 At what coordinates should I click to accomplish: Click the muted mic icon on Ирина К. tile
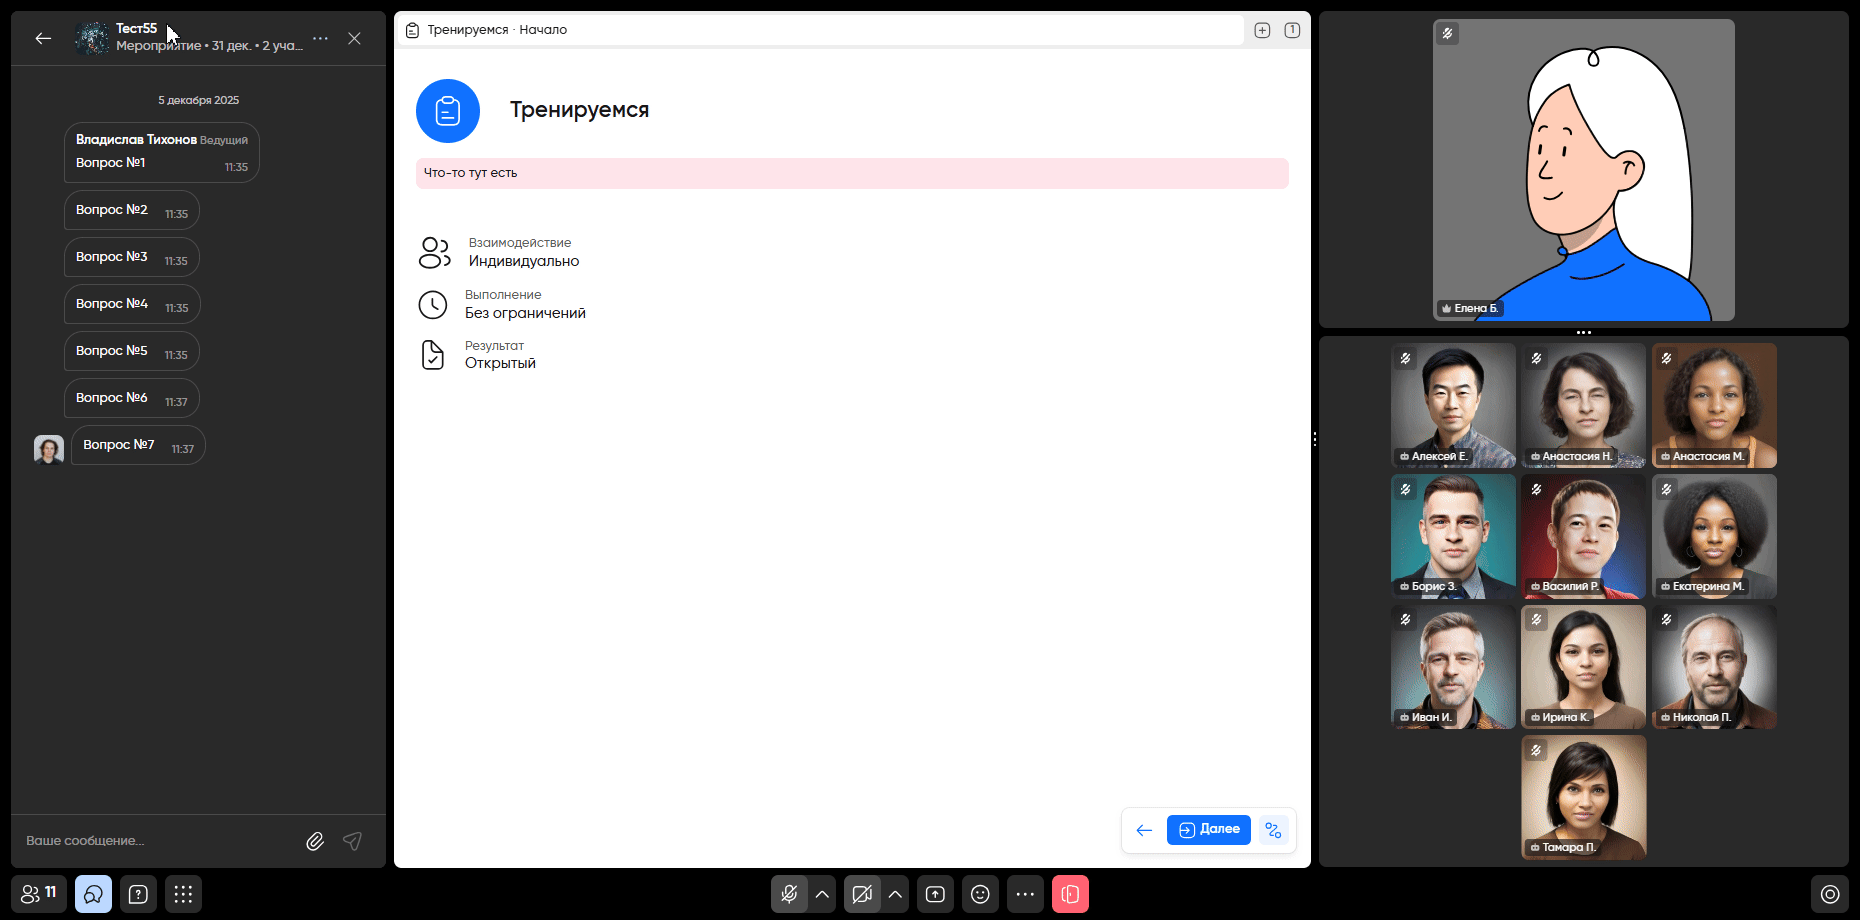pos(1536,620)
